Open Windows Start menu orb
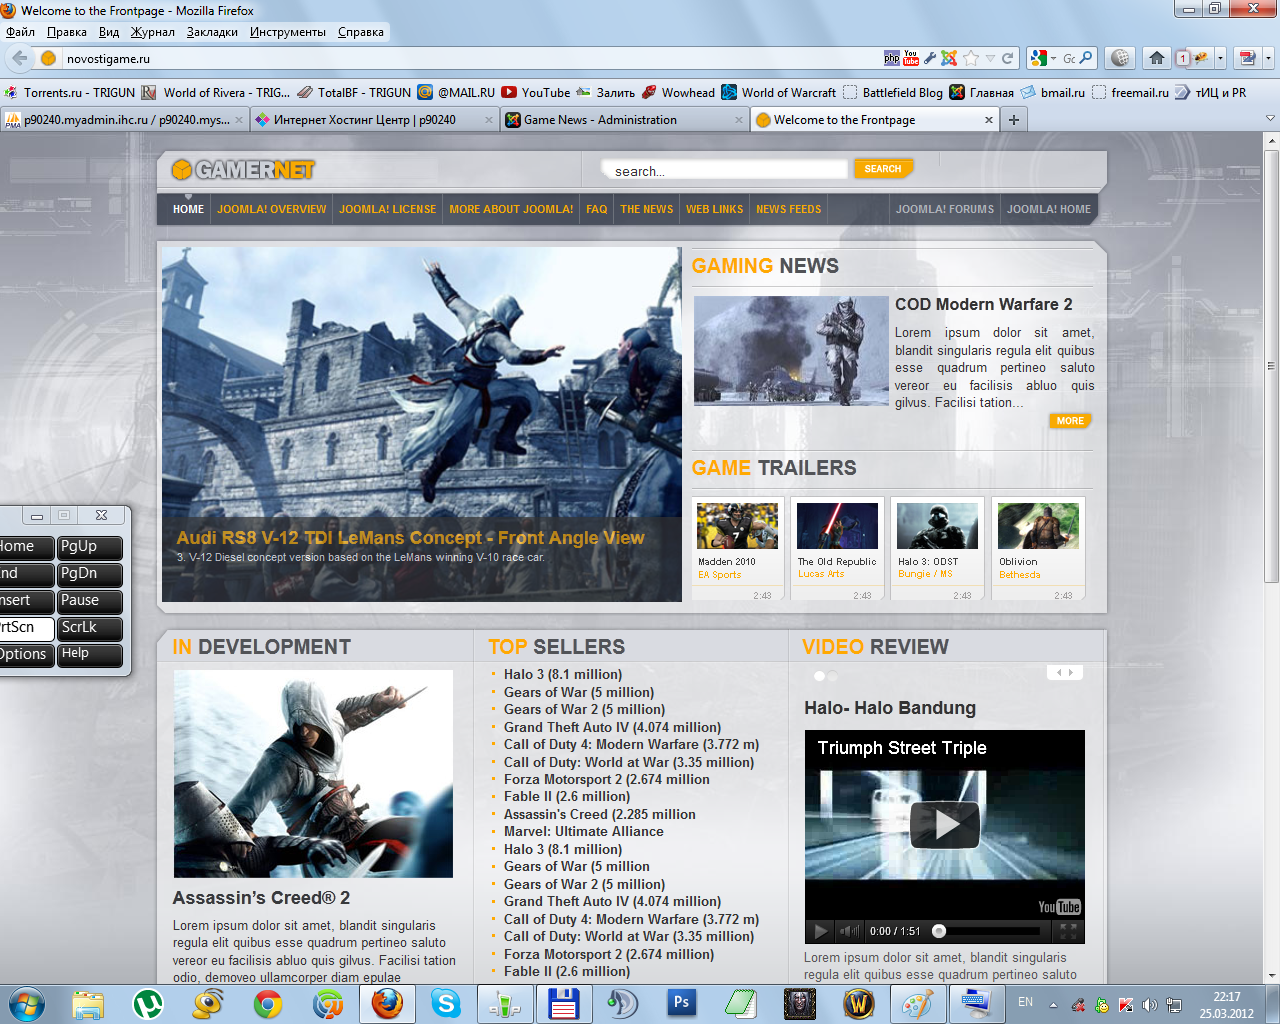Image resolution: width=1280 pixels, height=1024 pixels. click(27, 1003)
